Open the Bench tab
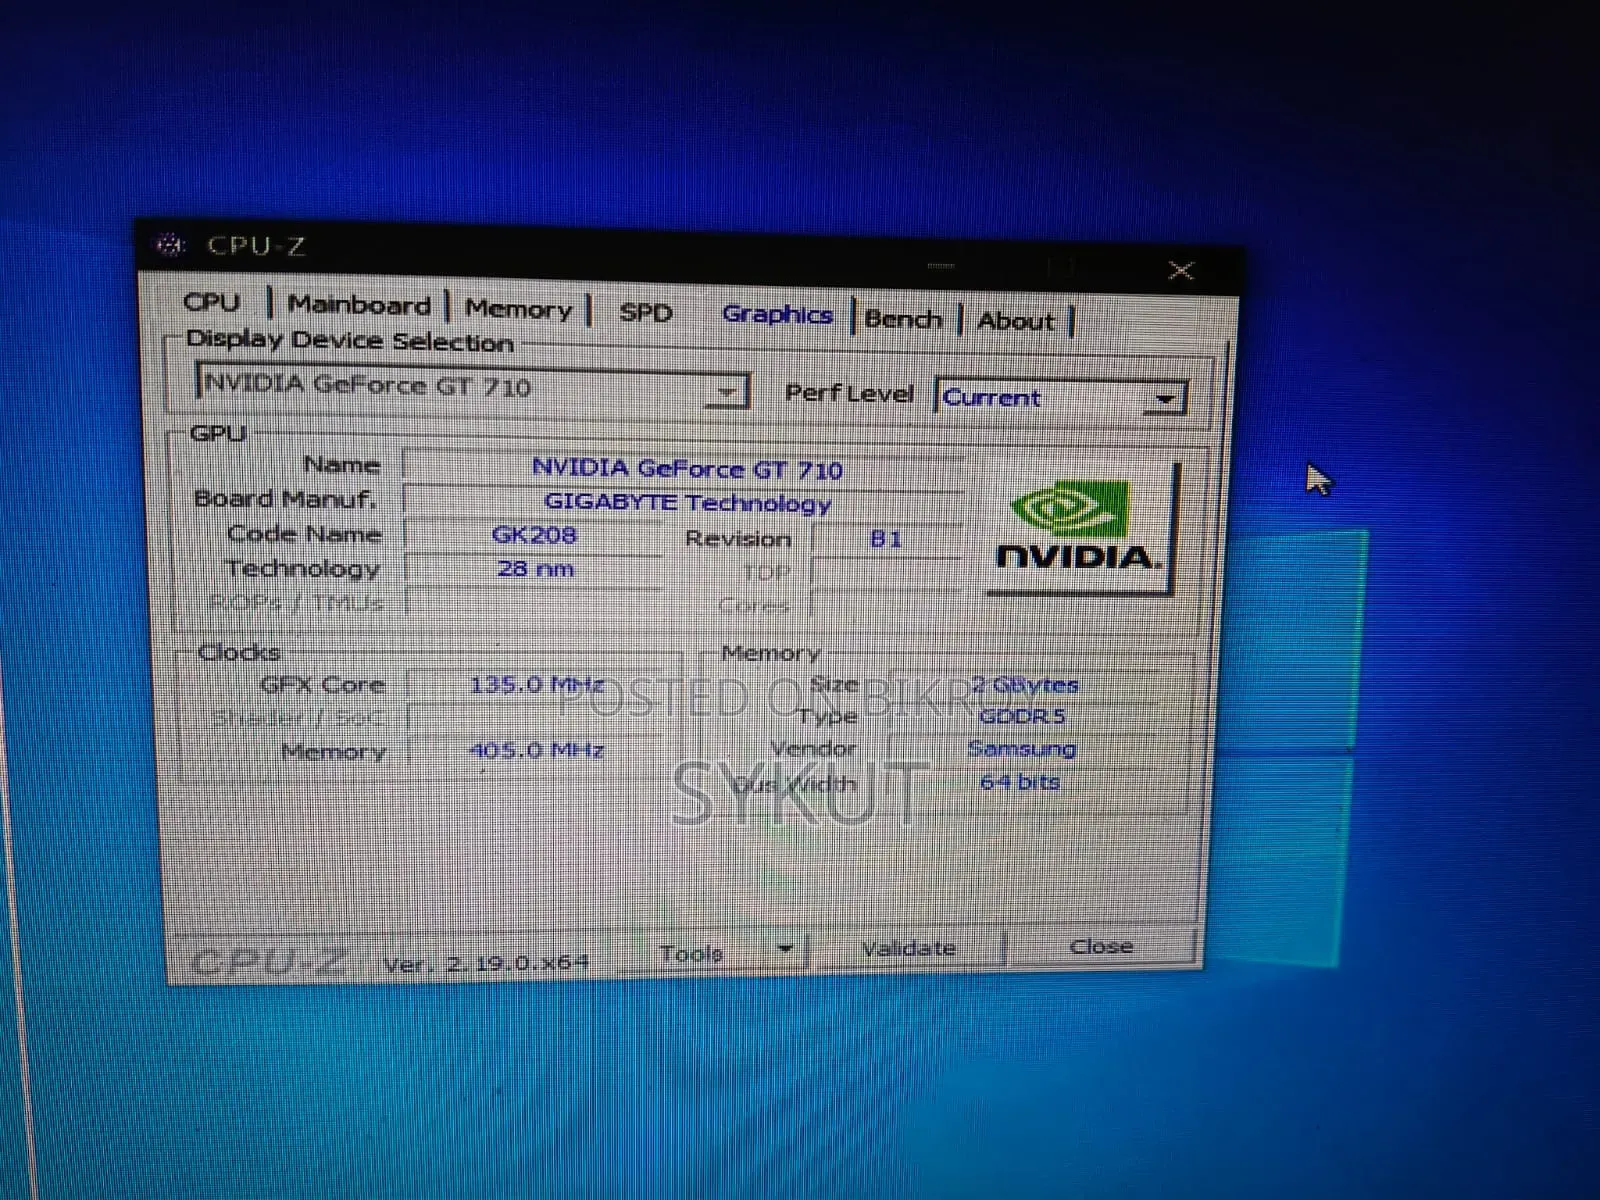This screenshot has width=1600, height=1200. pyautogui.click(x=903, y=319)
